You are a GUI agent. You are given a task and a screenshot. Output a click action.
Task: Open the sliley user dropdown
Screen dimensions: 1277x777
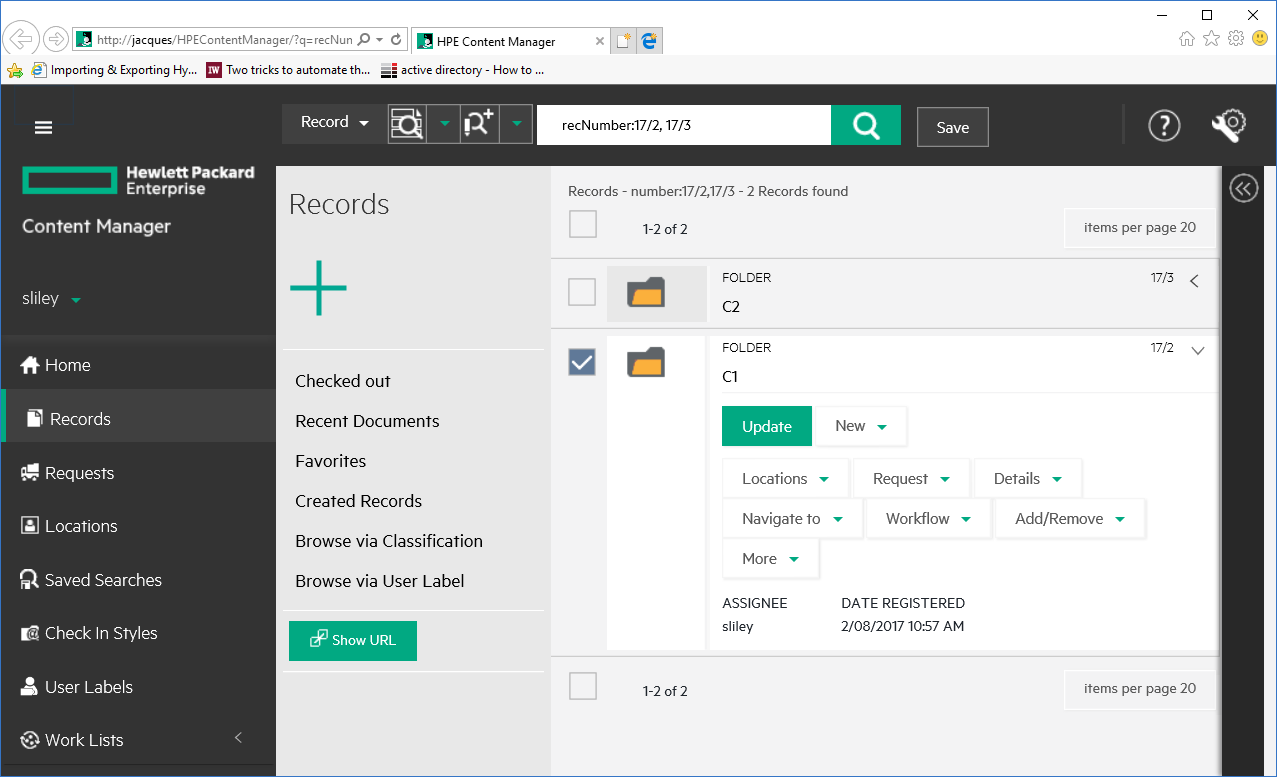pyautogui.click(x=52, y=299)
